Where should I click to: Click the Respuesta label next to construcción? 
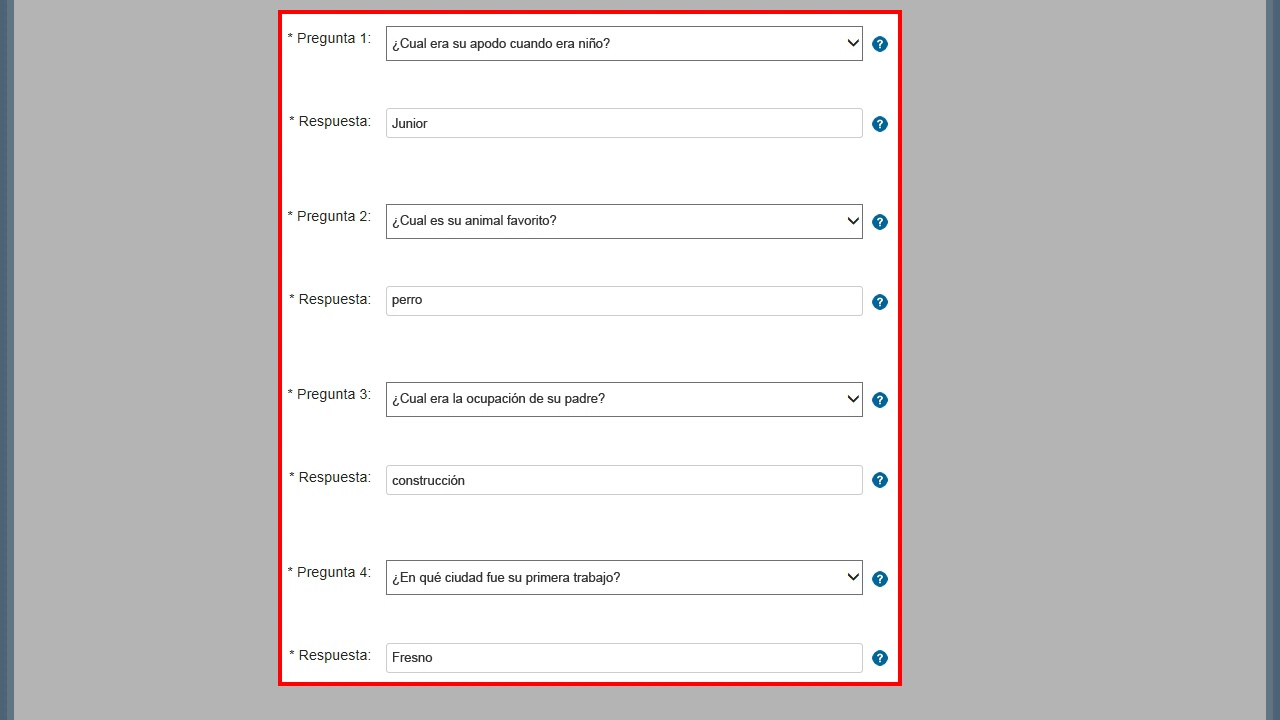pyautogui.click(x=330, y=477)
